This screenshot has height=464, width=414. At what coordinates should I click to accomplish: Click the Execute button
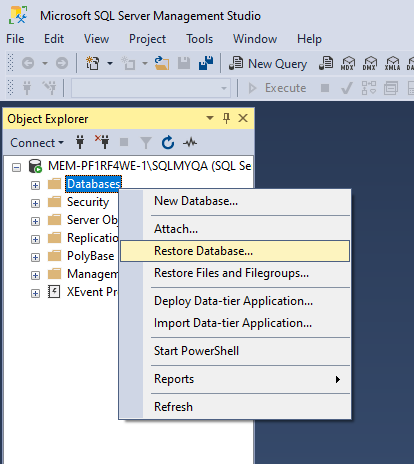click(x=277, y=88)
